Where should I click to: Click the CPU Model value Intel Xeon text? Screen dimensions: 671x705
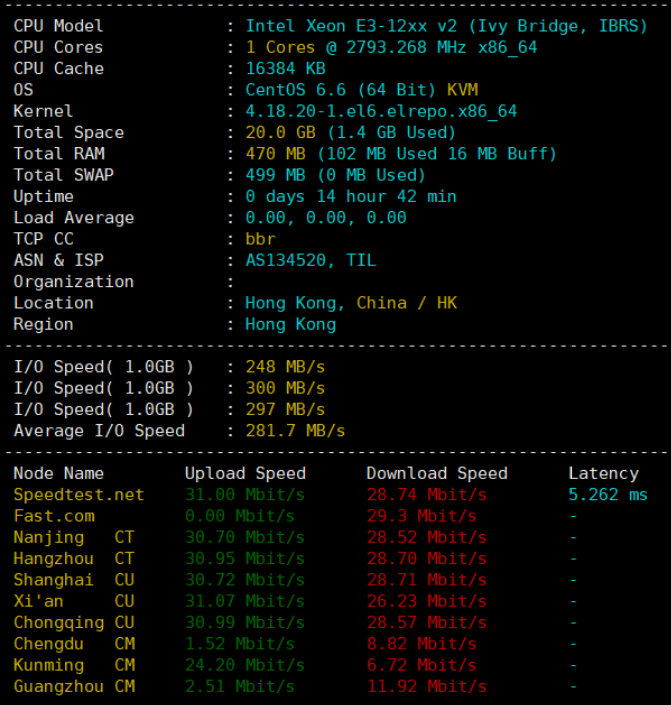[x=446, y=26]
